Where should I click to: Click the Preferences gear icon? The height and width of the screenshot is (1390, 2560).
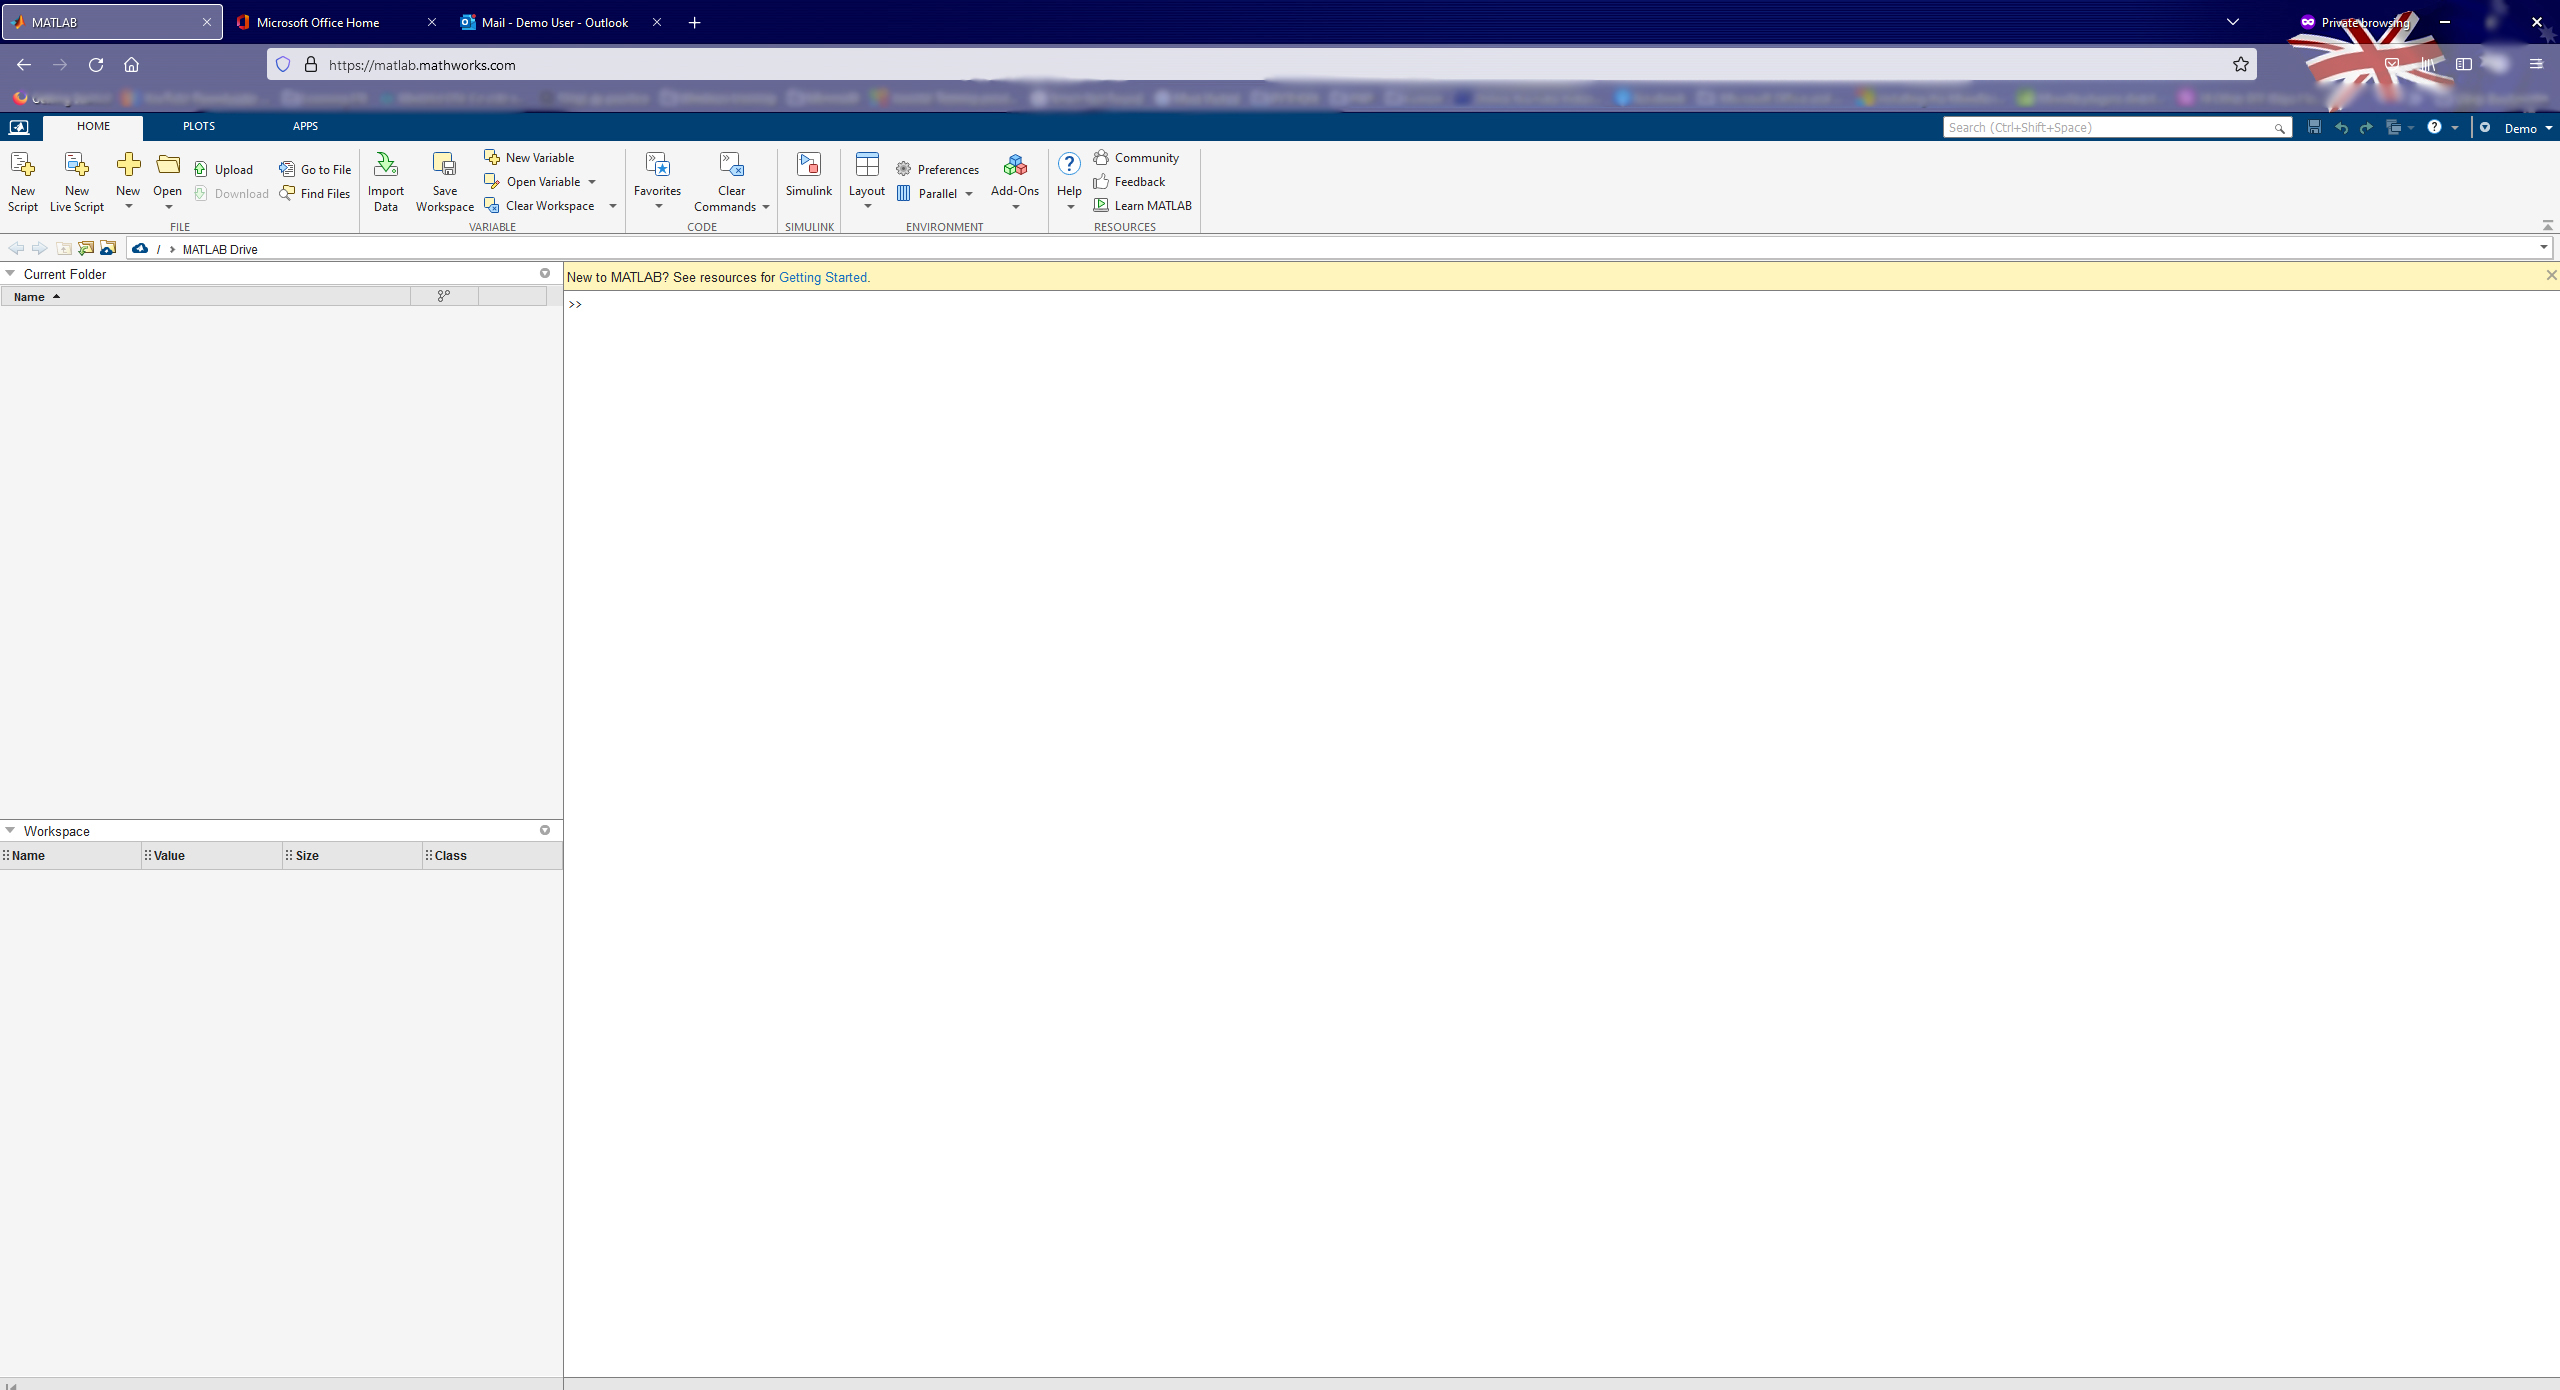(904, 169)
